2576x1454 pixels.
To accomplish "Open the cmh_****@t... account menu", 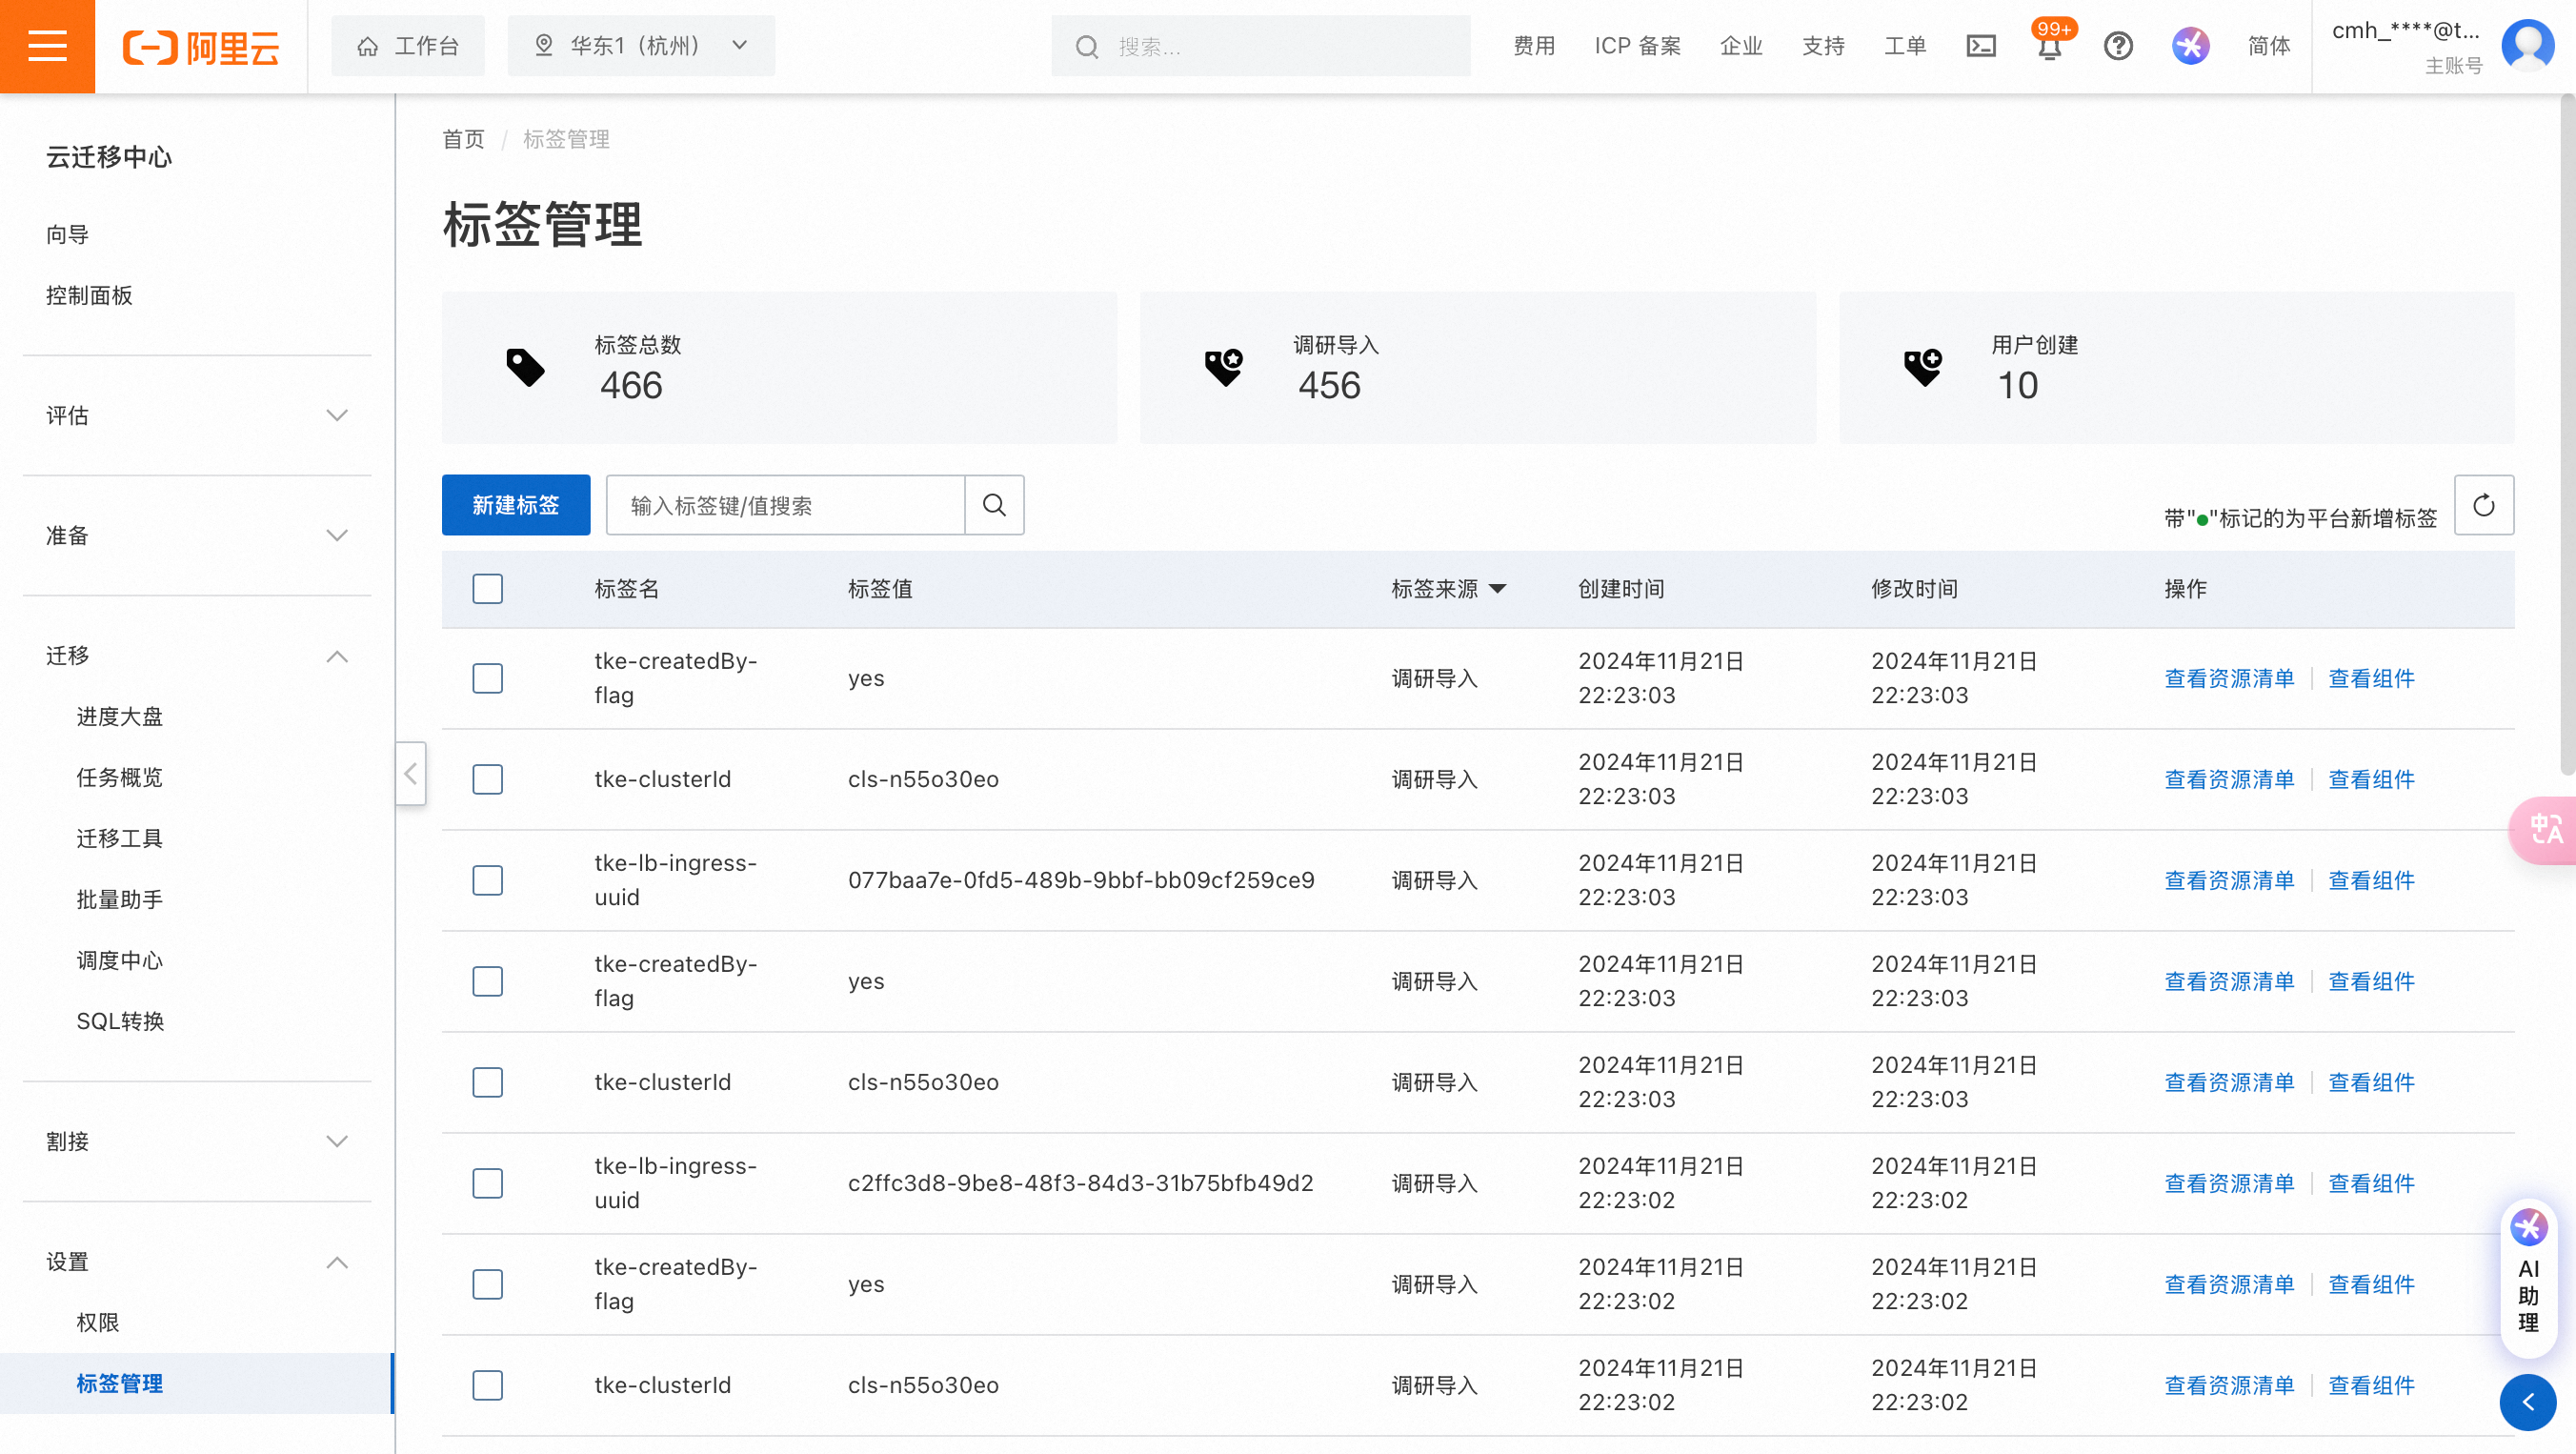I will pos(2405,46).
